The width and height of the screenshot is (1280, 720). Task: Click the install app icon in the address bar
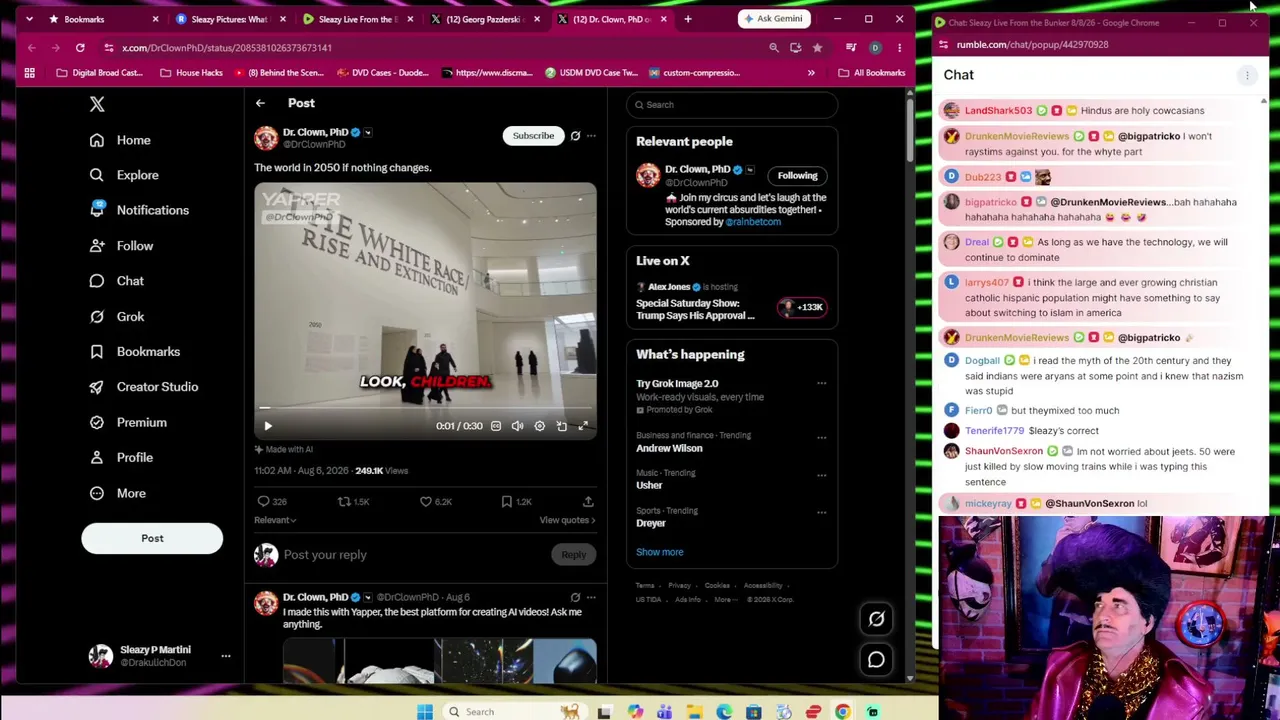click(796, 47)
